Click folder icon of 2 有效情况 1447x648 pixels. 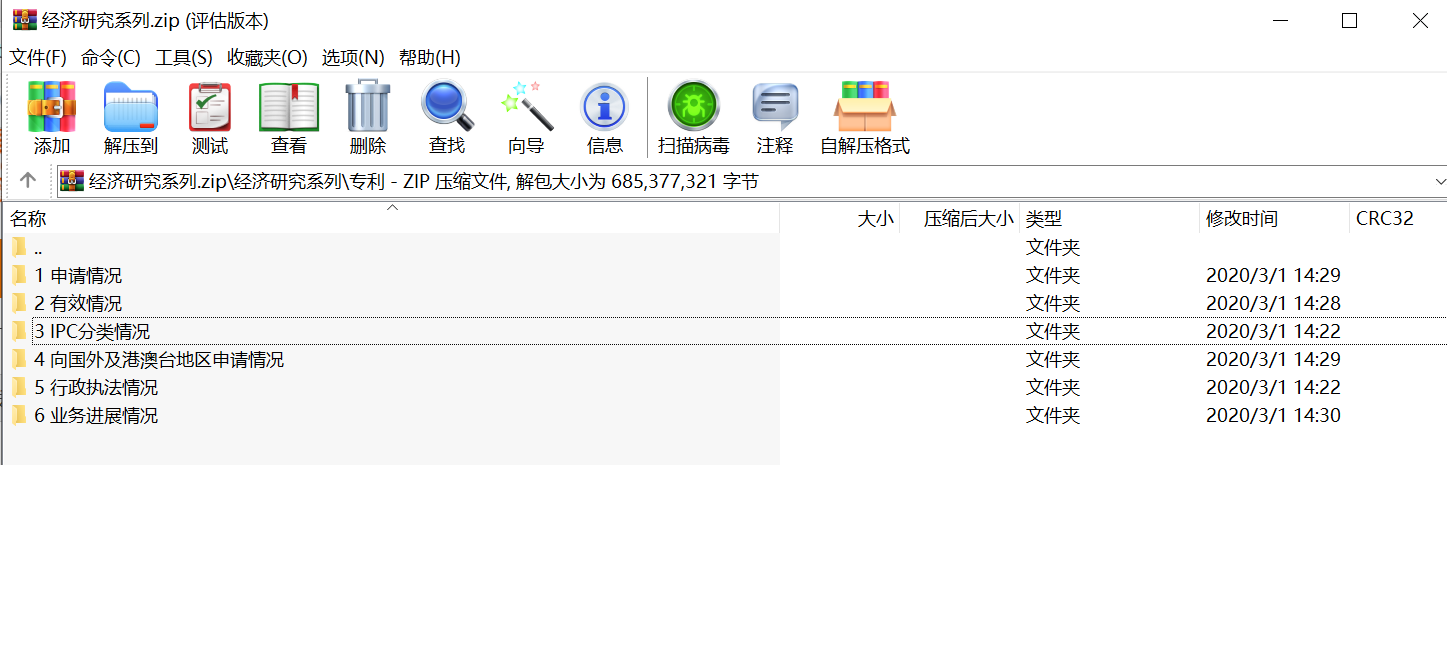point(19,303)
